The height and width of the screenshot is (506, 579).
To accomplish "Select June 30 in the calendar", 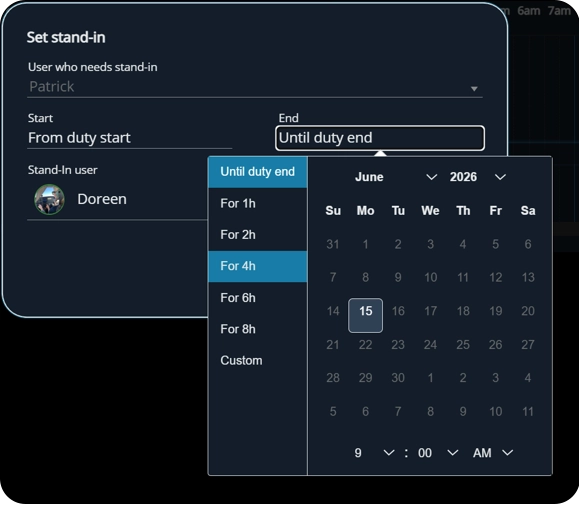I will tap(398, 378).
